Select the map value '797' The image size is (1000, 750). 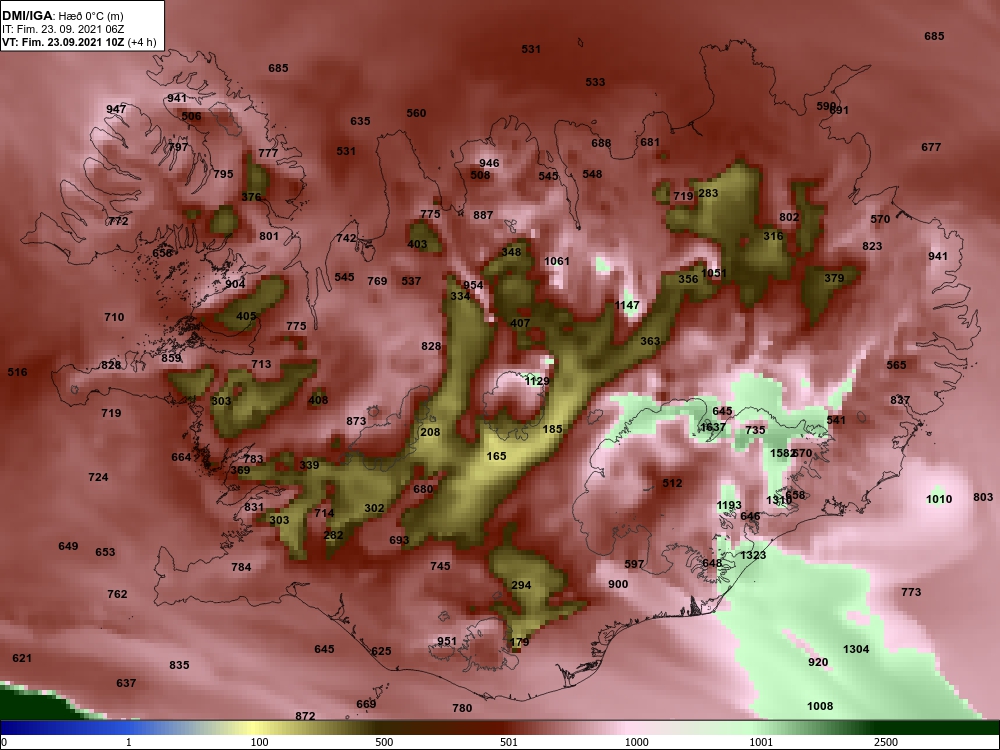179,147
